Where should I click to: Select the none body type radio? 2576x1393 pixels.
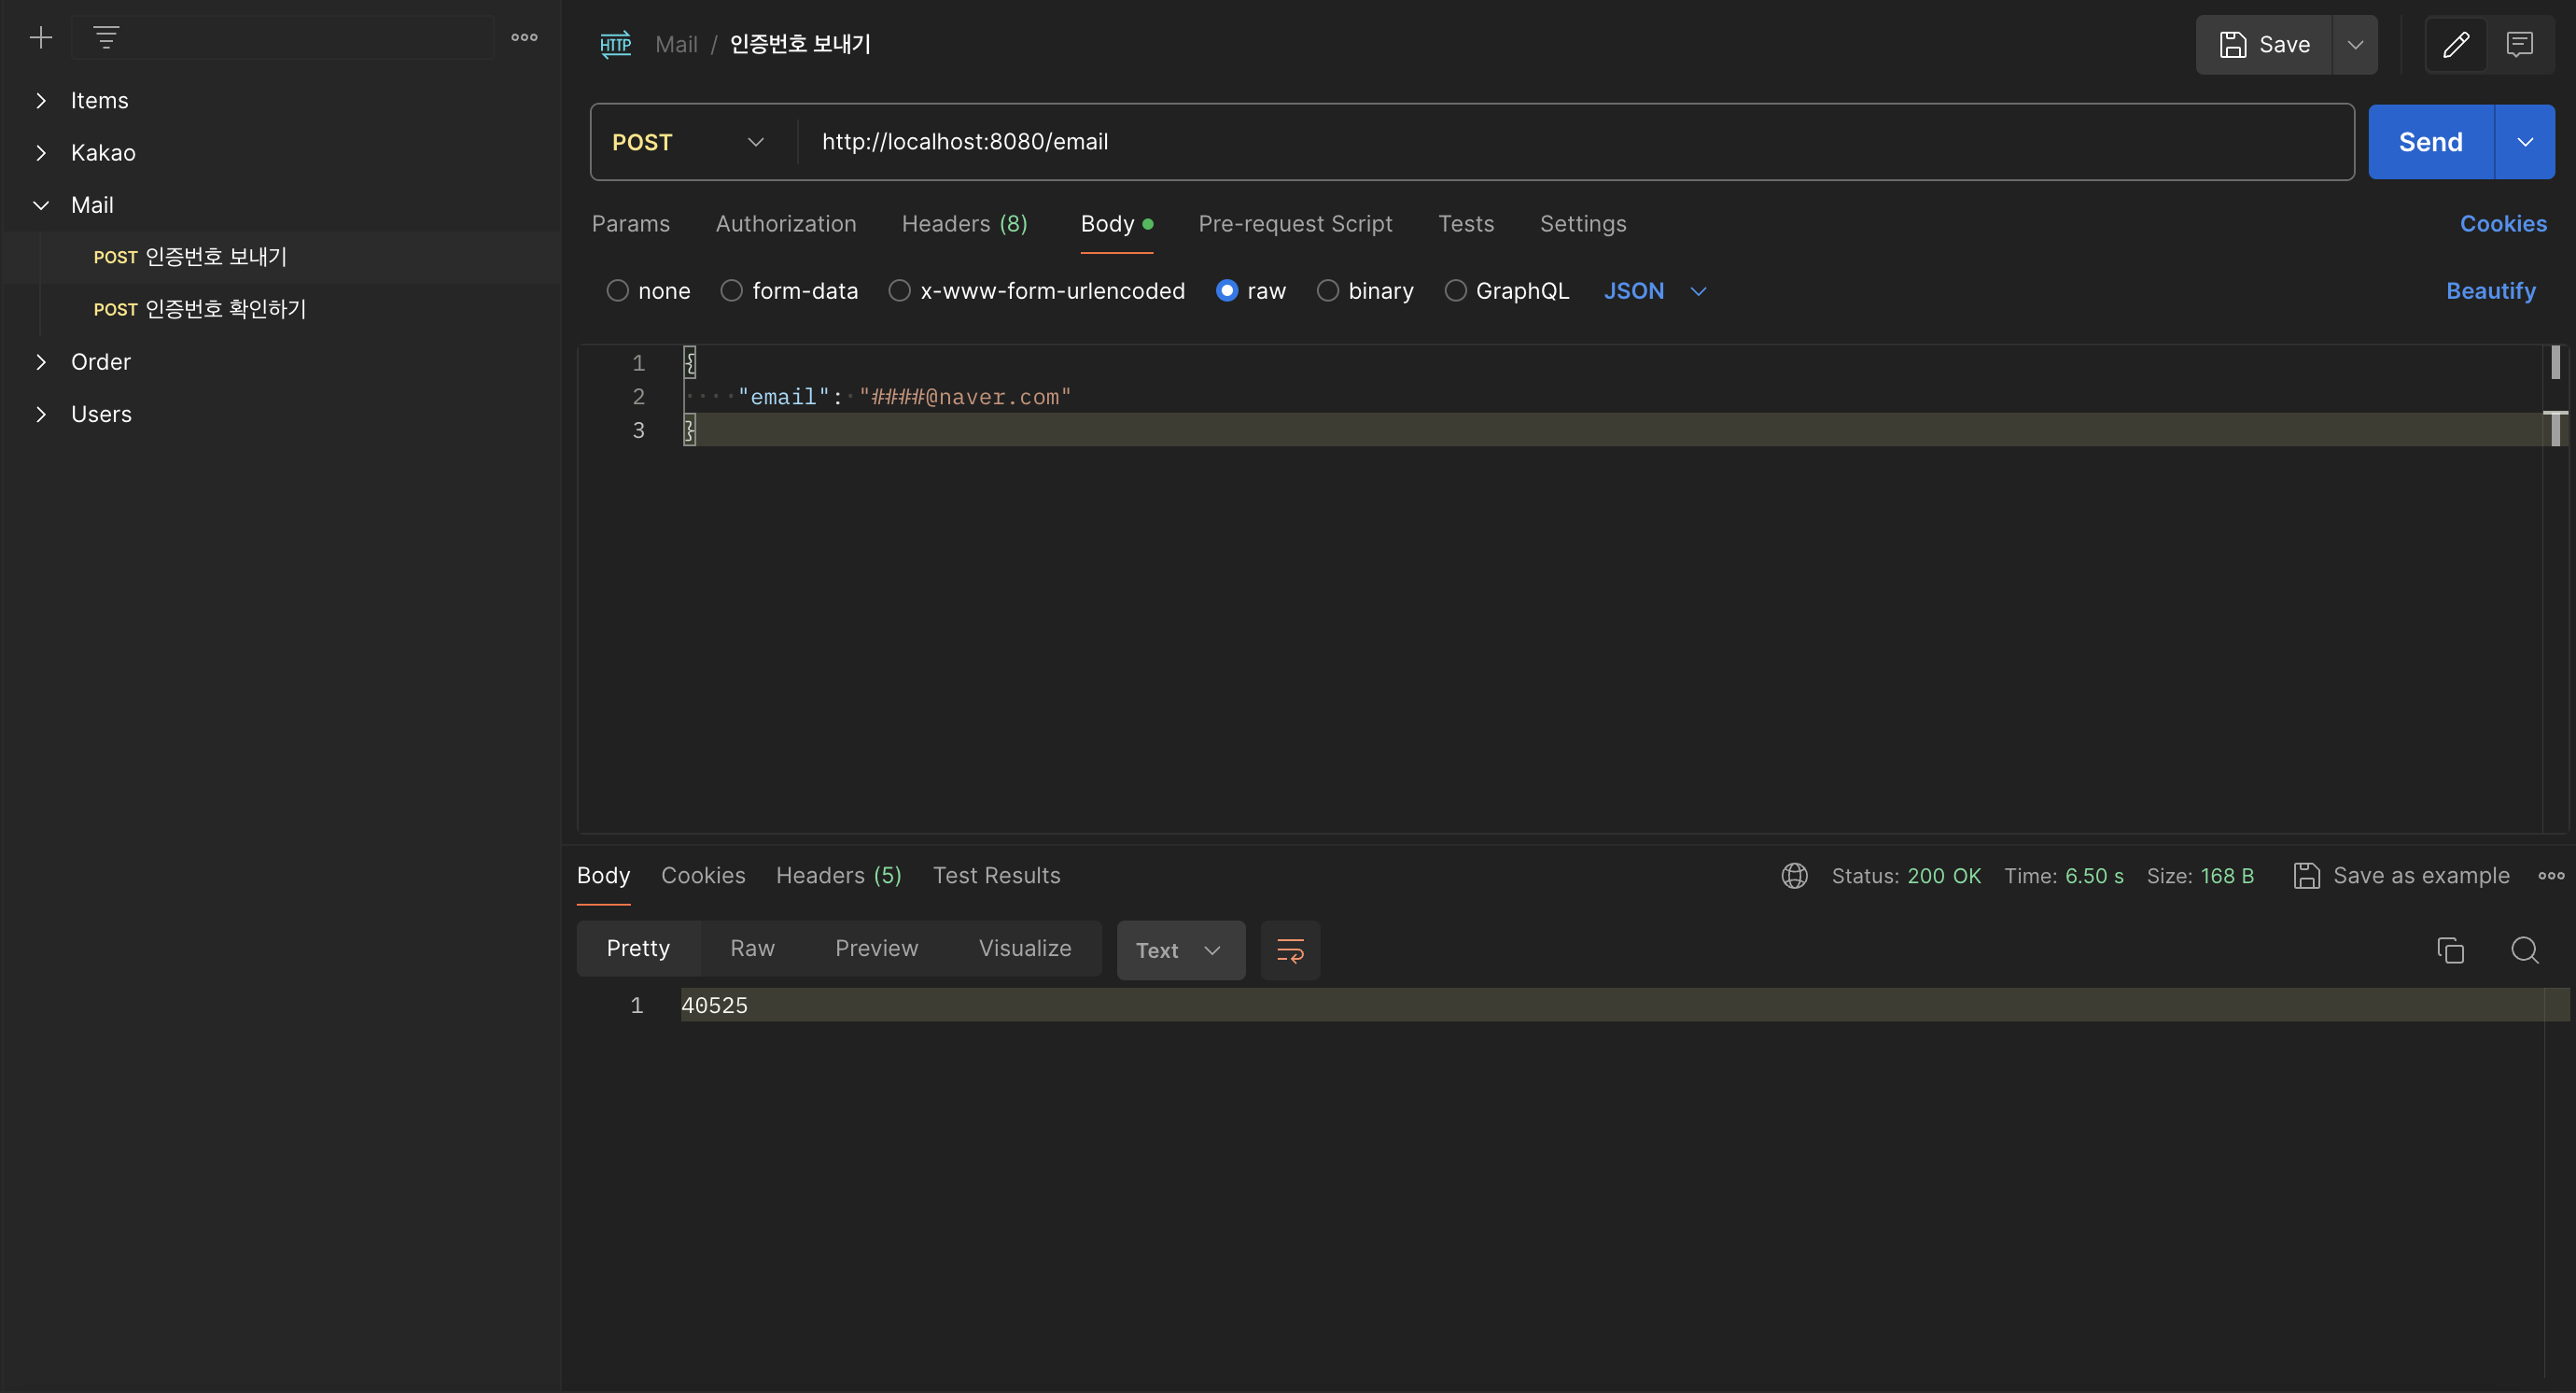(618, 291)
